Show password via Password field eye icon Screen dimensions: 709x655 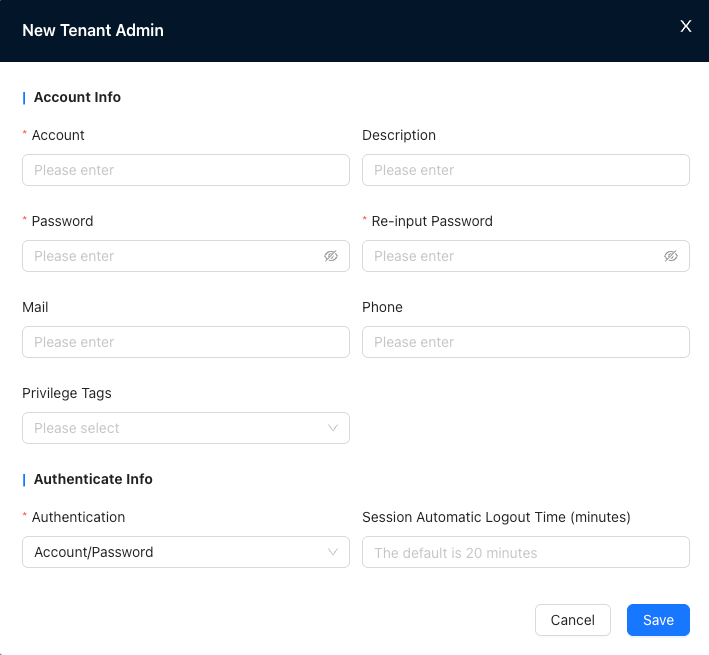(331, 256)
